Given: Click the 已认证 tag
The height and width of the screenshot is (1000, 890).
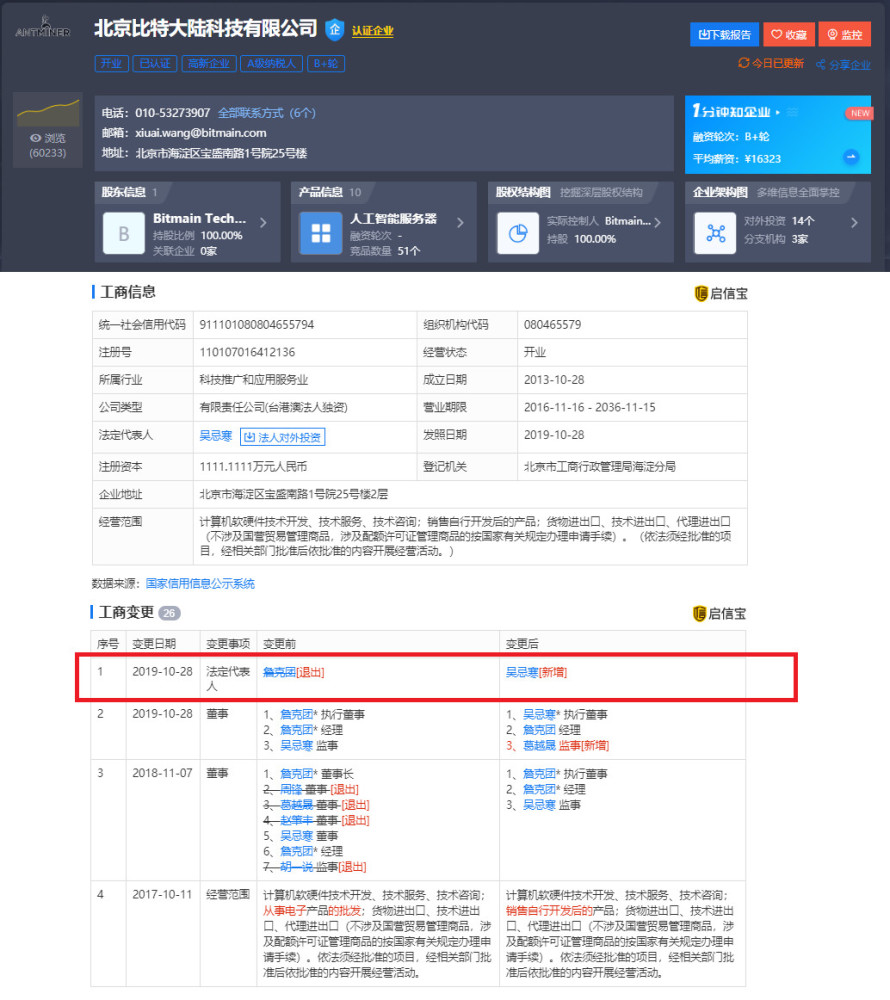Looking at the screenshot, I should [x=155, y=63].
